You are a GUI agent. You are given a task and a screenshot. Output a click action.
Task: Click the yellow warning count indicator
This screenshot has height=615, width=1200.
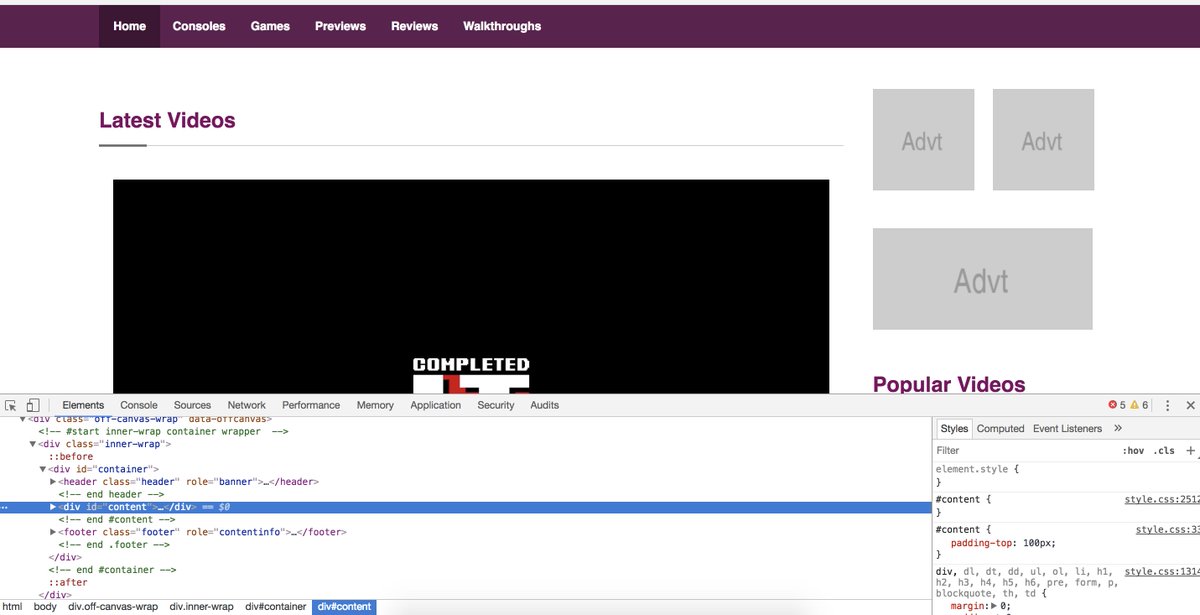coord(1140,405)
